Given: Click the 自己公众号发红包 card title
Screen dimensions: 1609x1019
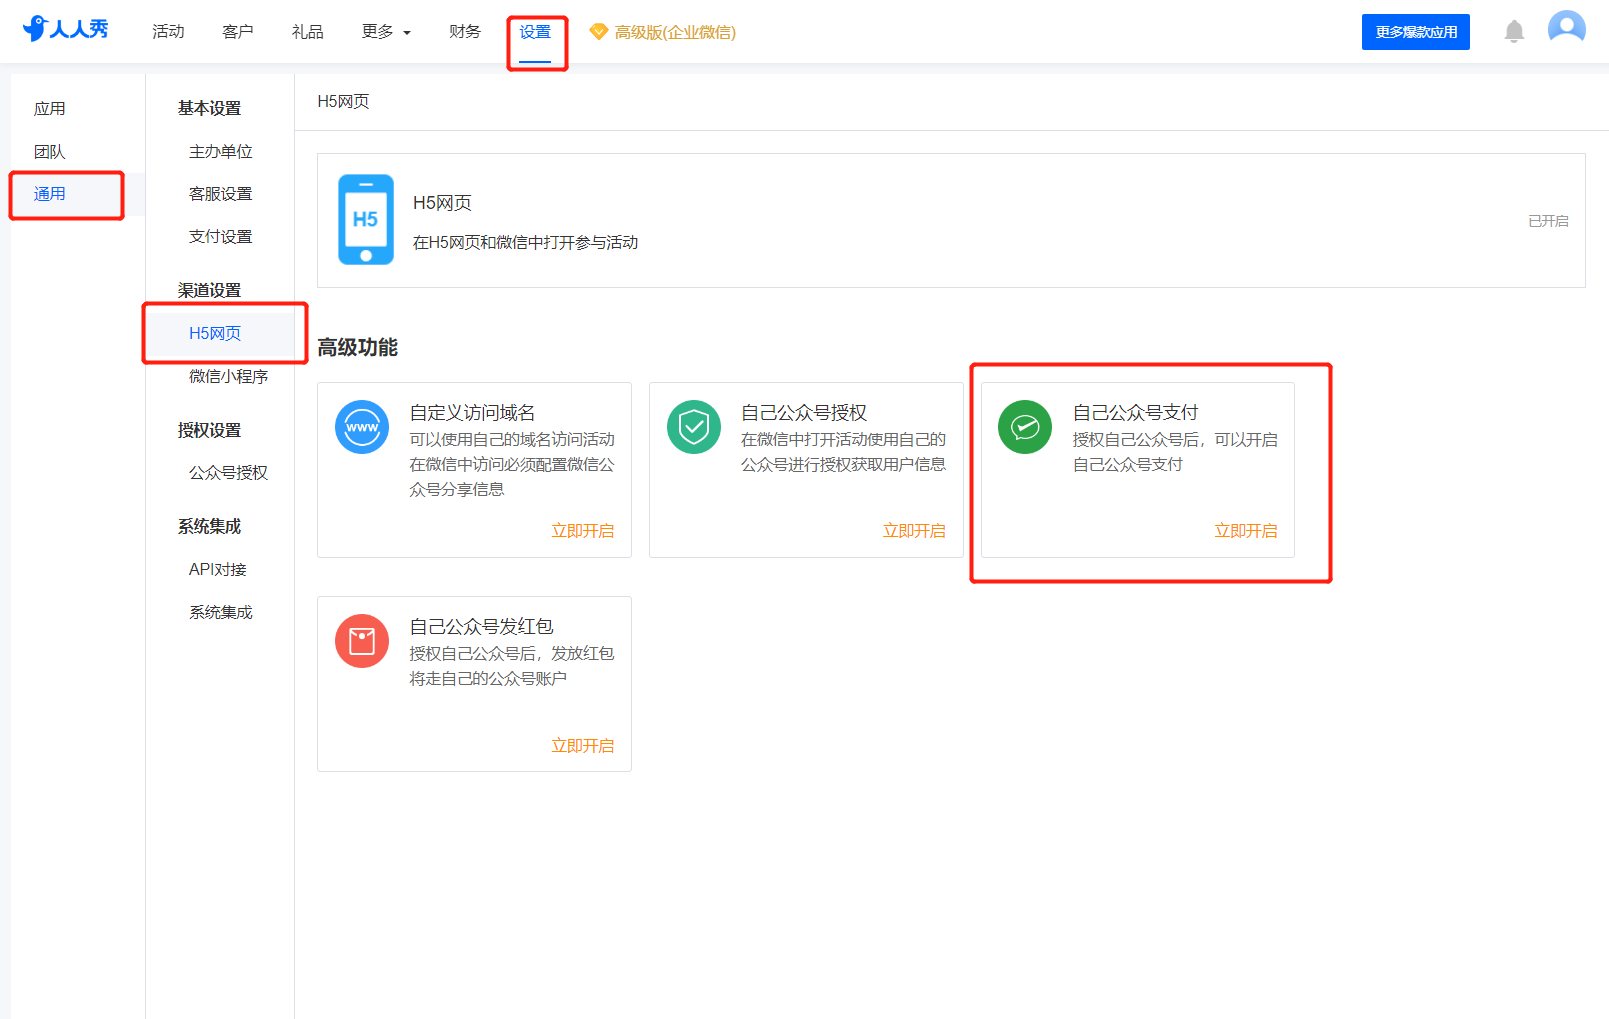Looking at the screenshot, I should [x=482, y=627].
